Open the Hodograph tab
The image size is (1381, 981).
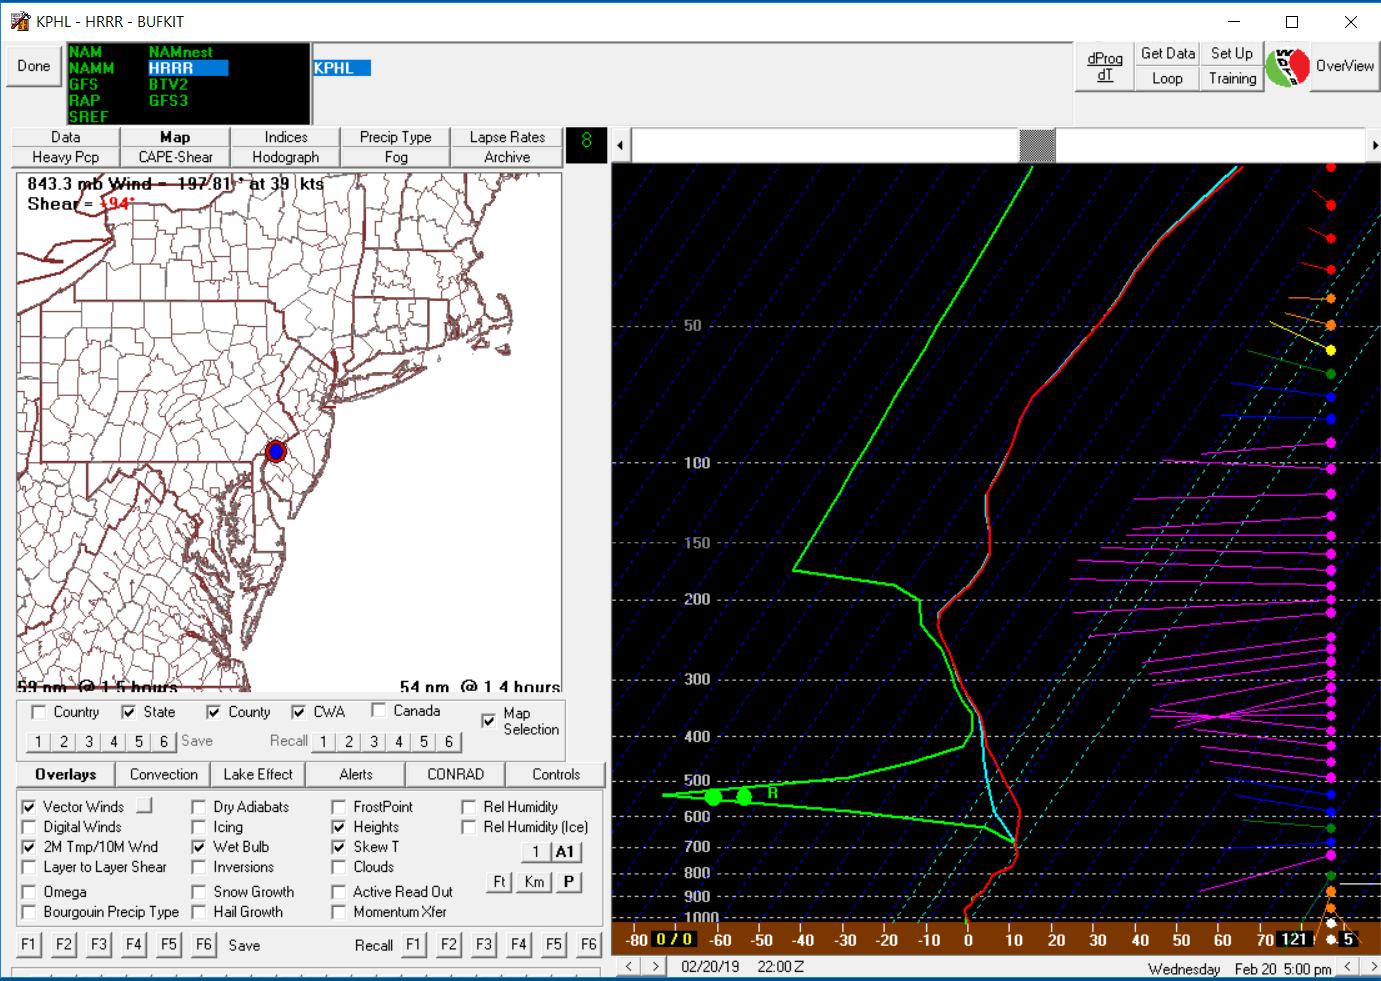coord(286,157)
